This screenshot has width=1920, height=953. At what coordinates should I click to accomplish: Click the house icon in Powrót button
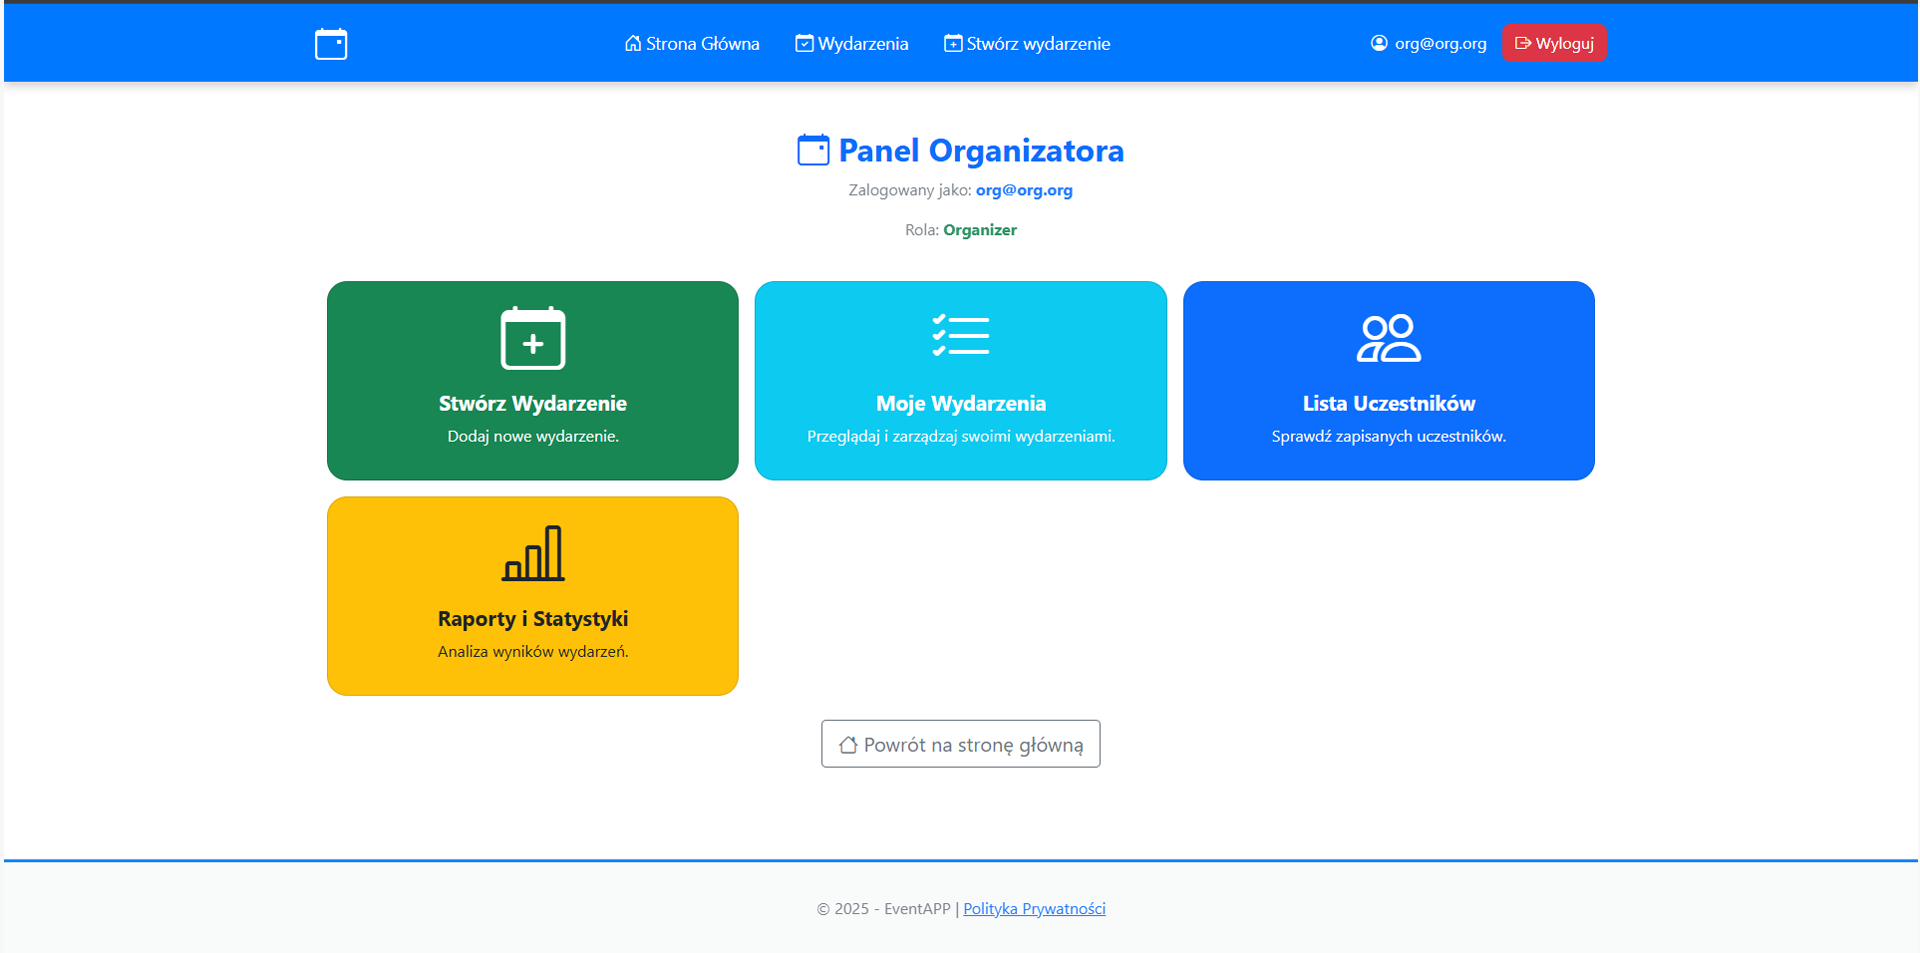(848, 745)
